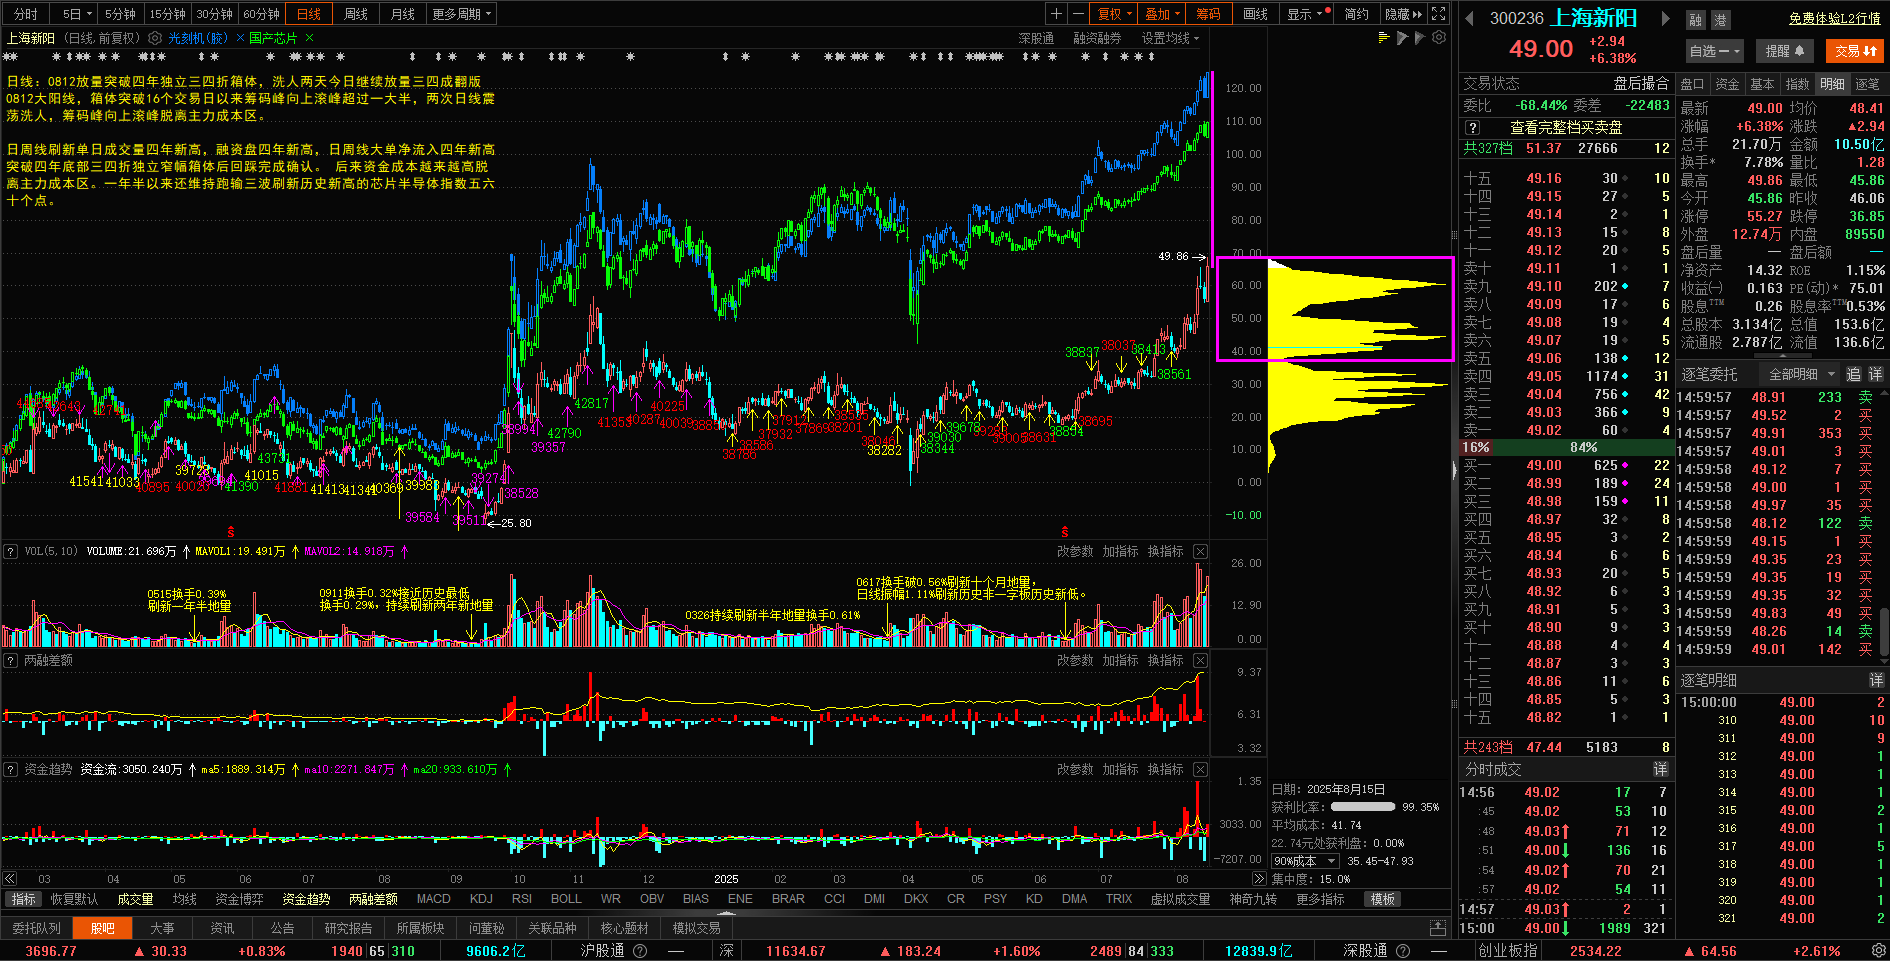Click the 港 Hong Kong connect badge
Screen dimensions: 1890x961
(1720, 20)
